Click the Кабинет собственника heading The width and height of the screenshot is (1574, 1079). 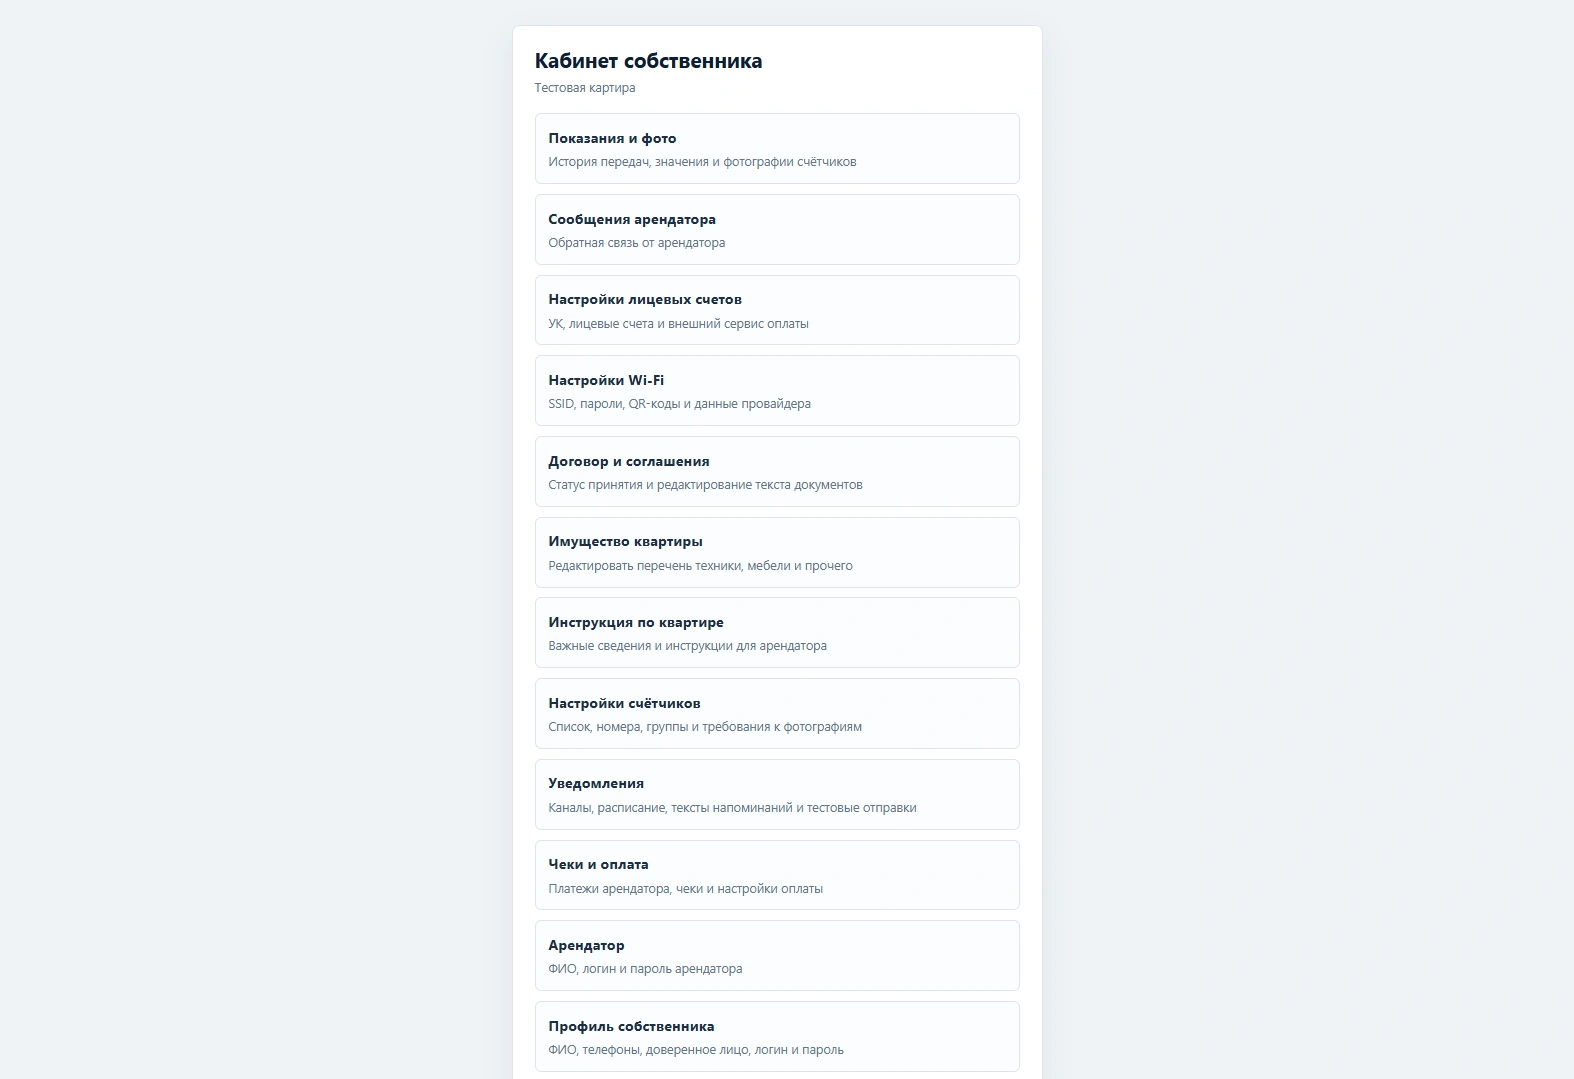point(648,61)
